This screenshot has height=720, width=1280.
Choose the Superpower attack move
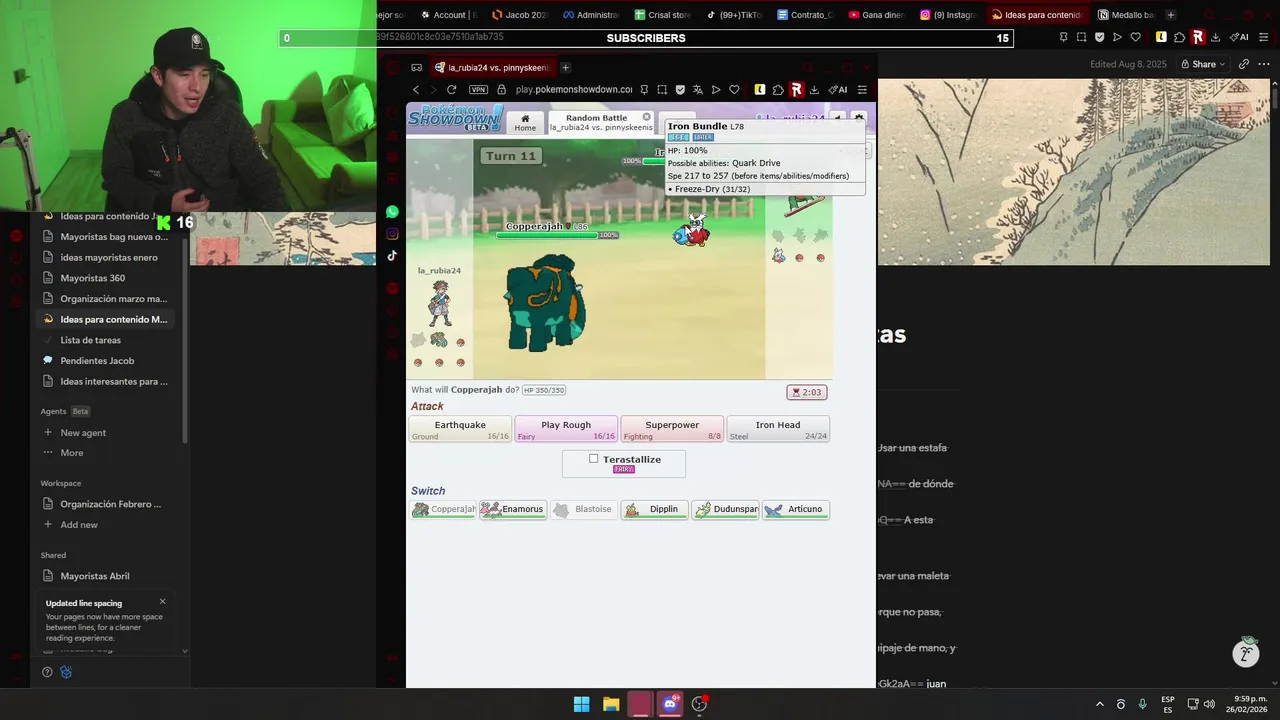672,429
